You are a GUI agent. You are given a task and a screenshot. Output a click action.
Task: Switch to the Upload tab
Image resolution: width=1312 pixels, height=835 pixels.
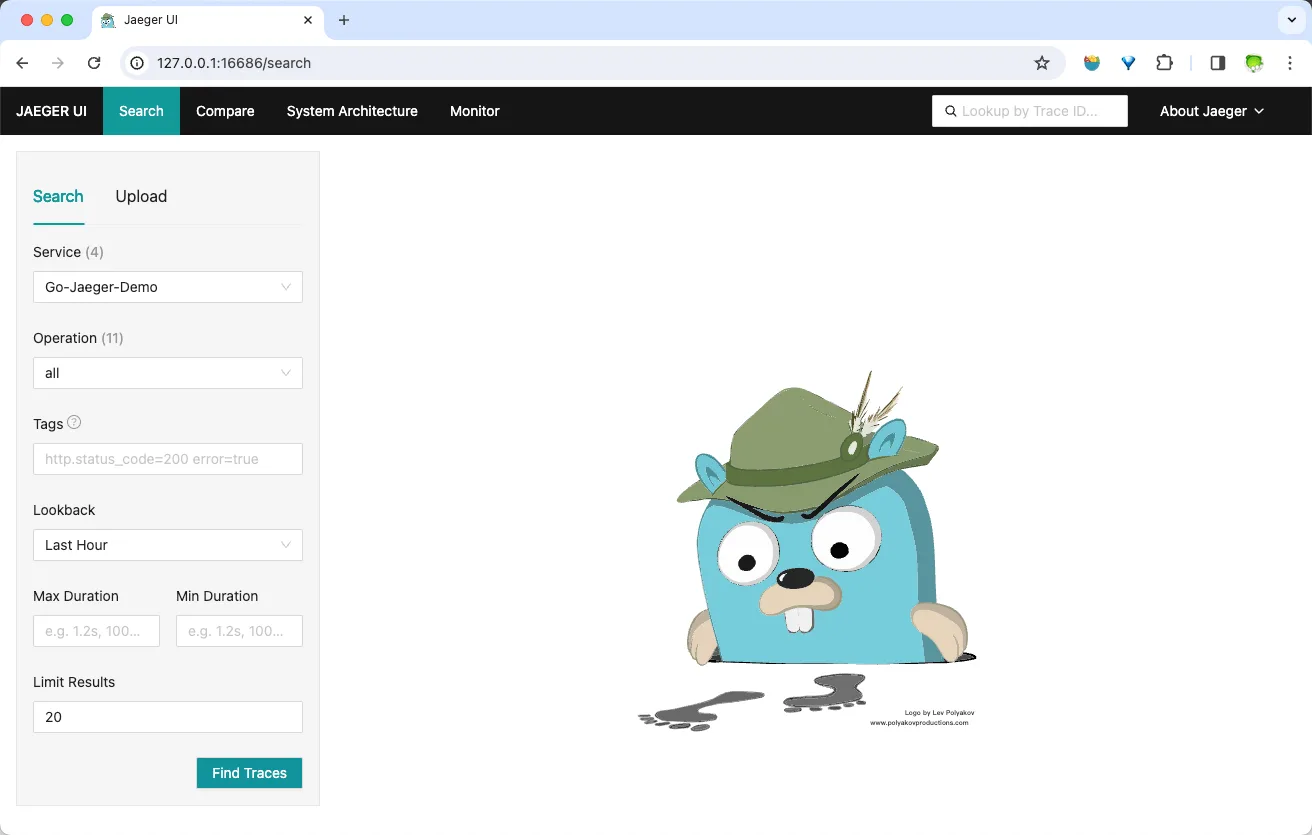tap(141, 196)
